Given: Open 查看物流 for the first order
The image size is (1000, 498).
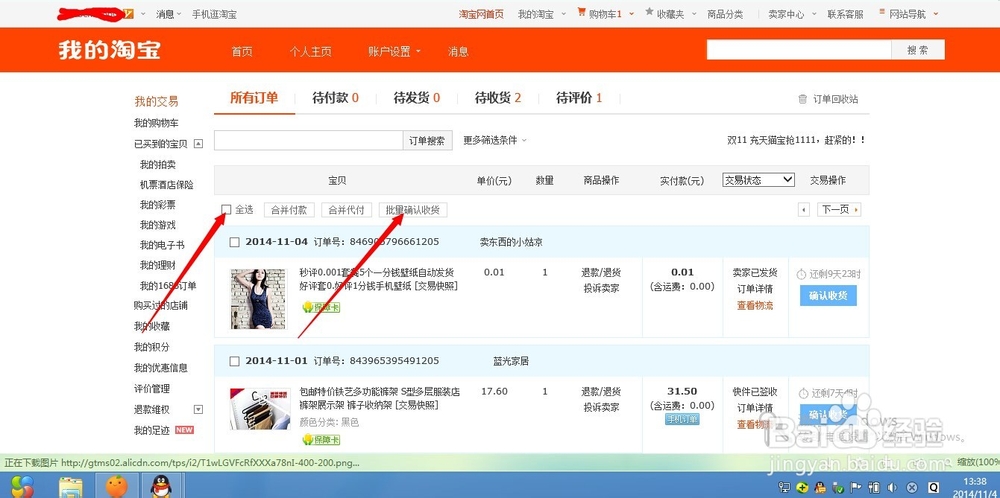Looking at the screenshot, I should pyautogui.click(x=755, y=305).
